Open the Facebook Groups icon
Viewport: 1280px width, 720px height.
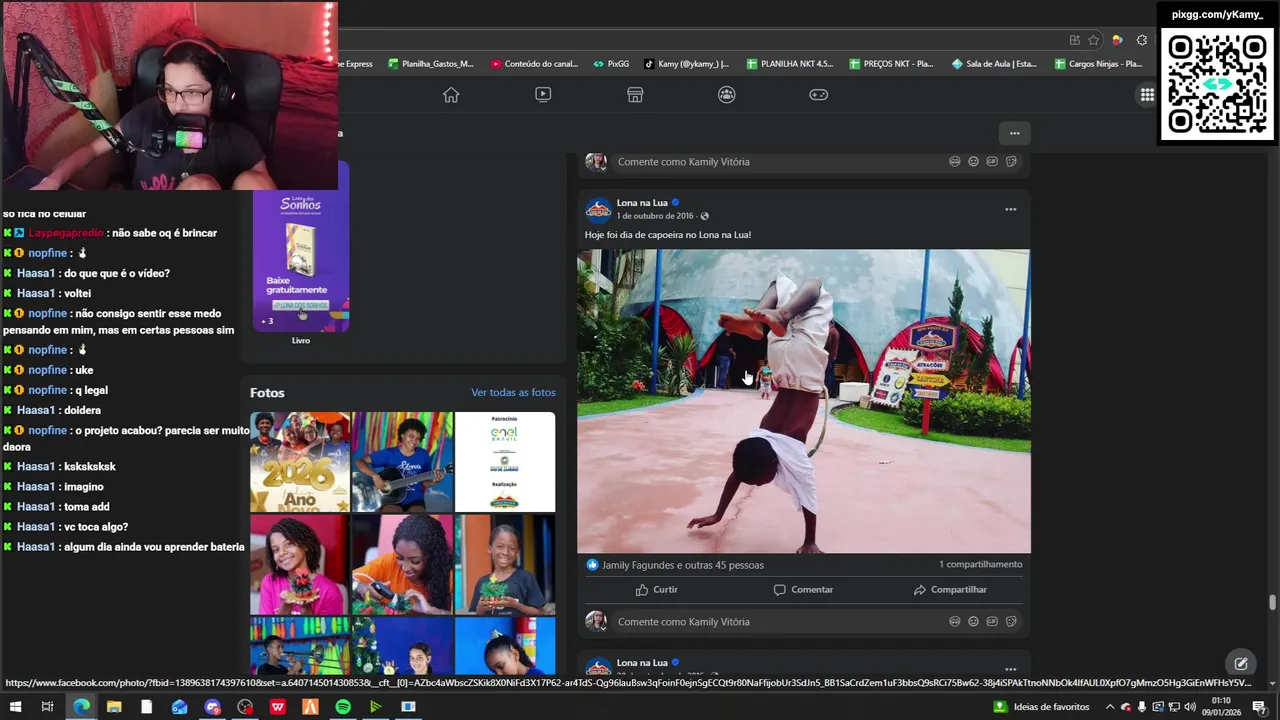pos(727,95)
